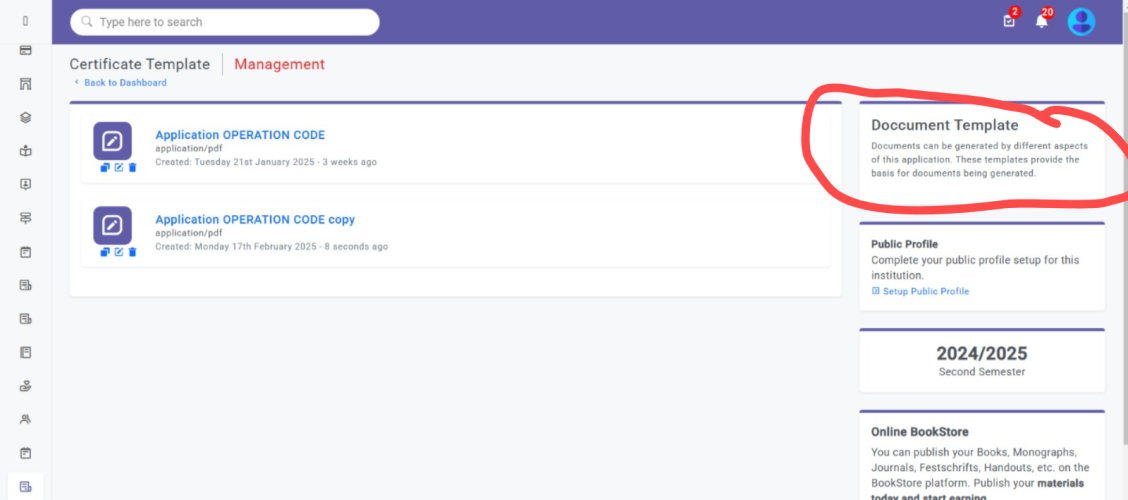This screenshot has width=1128, height=500.
Task: Delete the Application OPERATION CODE template
Action: click(132, 168)
